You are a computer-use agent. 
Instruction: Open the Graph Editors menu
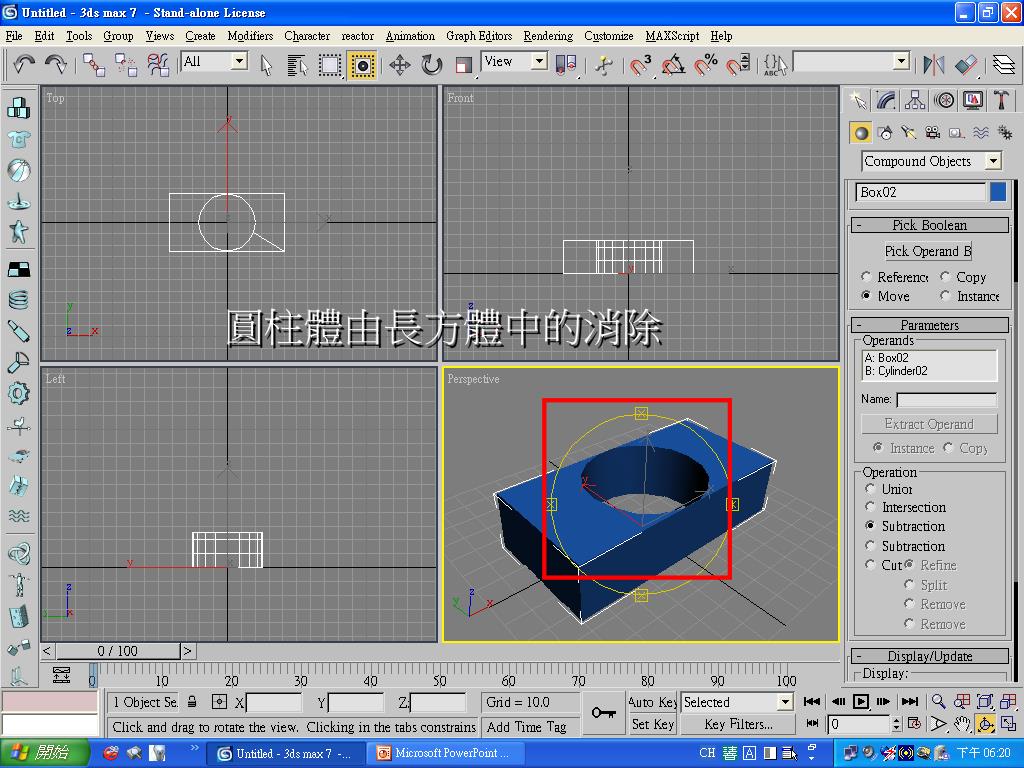point(479,36)
